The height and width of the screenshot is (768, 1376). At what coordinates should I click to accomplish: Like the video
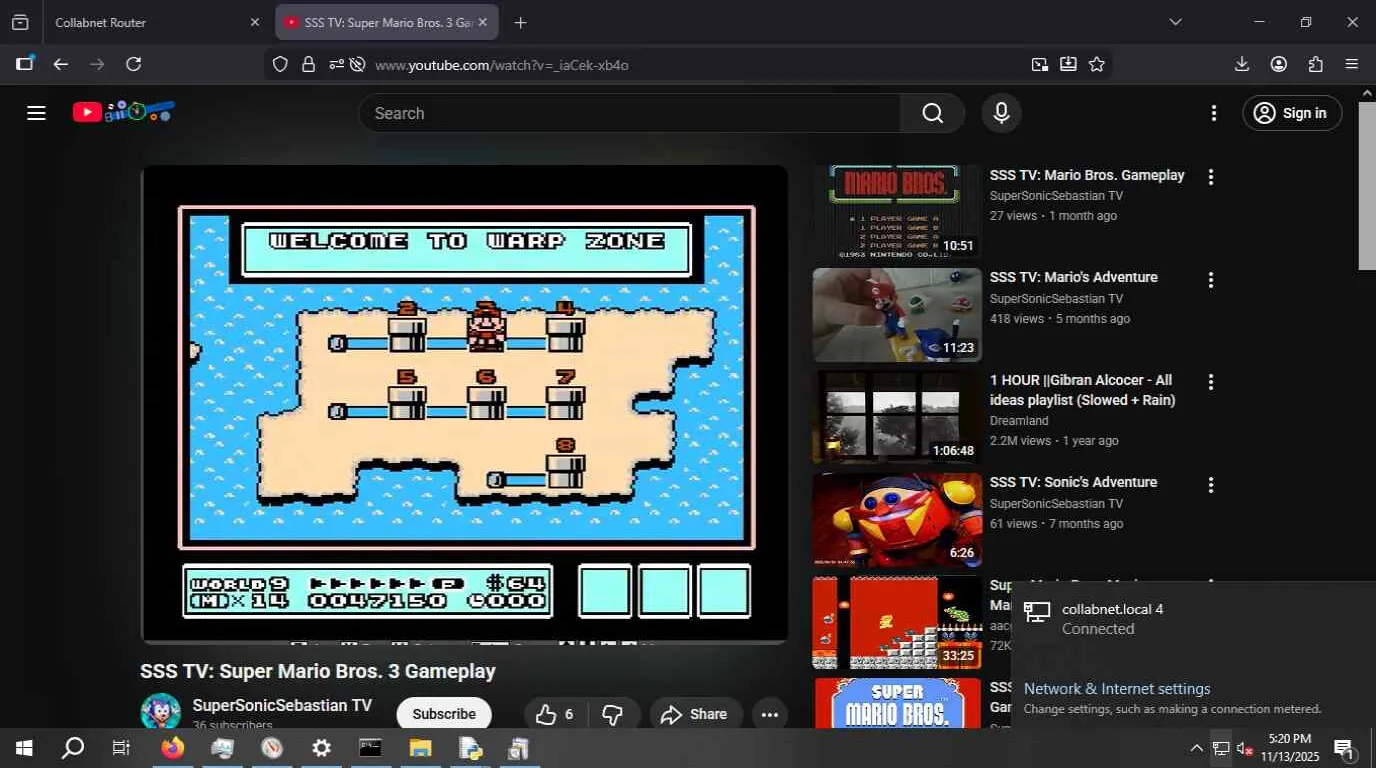[555, 714]
